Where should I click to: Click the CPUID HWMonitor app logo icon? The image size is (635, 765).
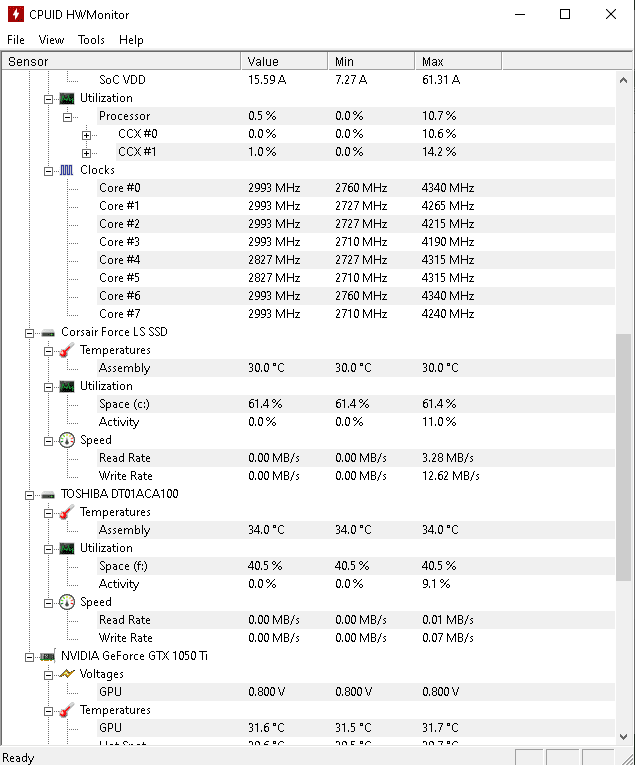[x=16, y=14]
